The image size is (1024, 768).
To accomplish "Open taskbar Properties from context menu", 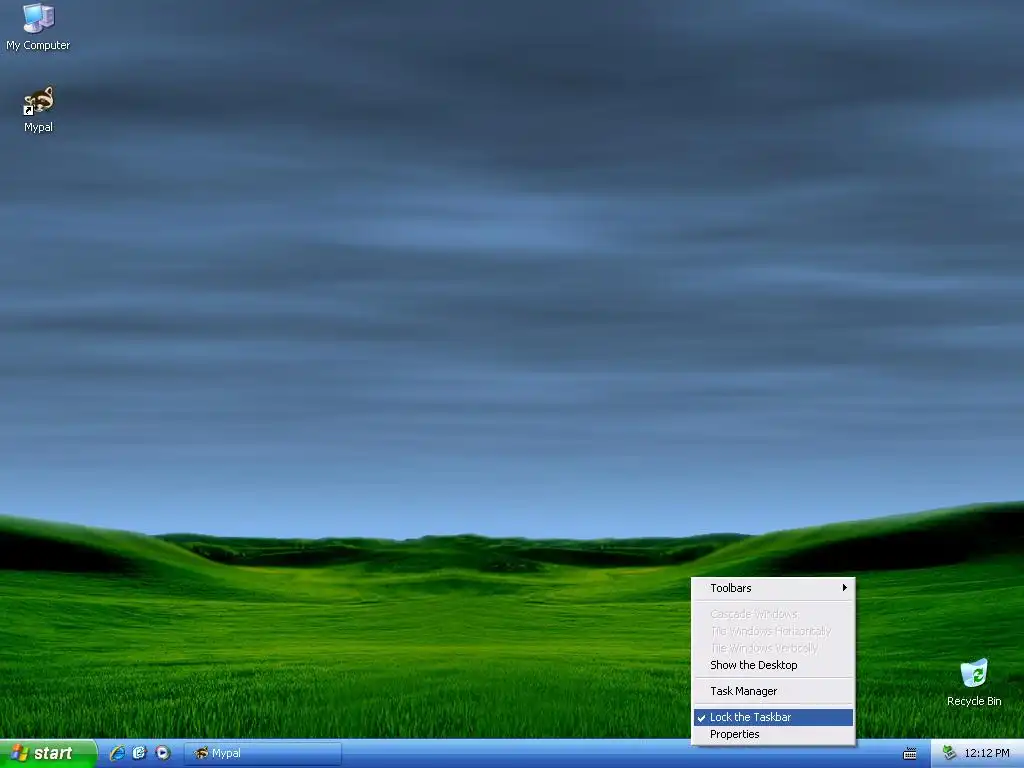I will coord(773,734).
